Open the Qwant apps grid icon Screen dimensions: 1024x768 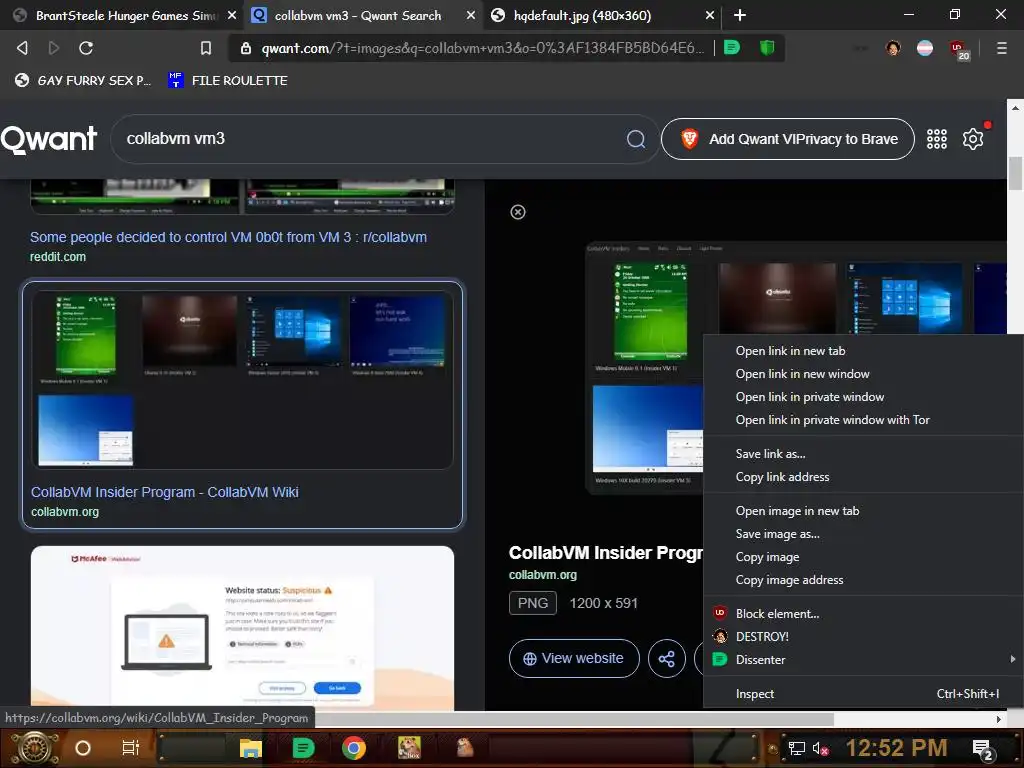pos(936,139)
